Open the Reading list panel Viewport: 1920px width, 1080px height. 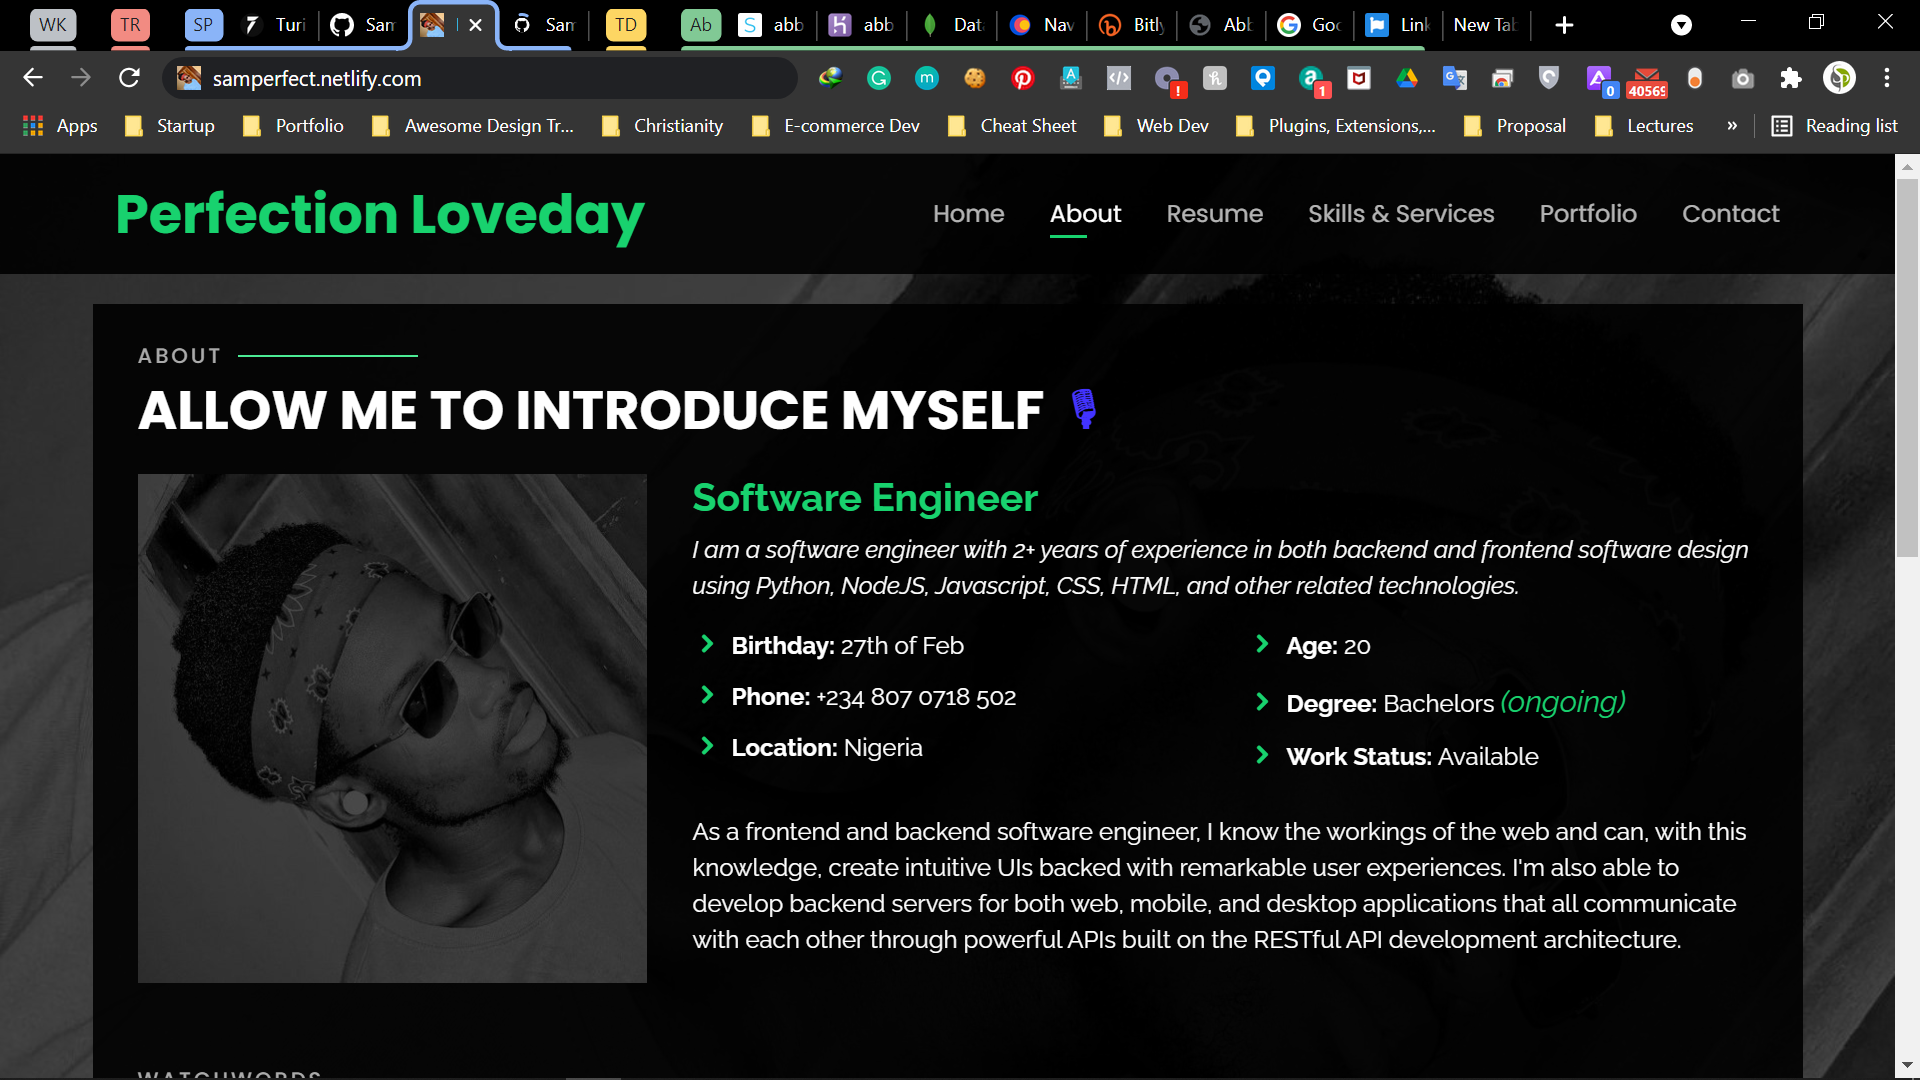point(1835,126)
